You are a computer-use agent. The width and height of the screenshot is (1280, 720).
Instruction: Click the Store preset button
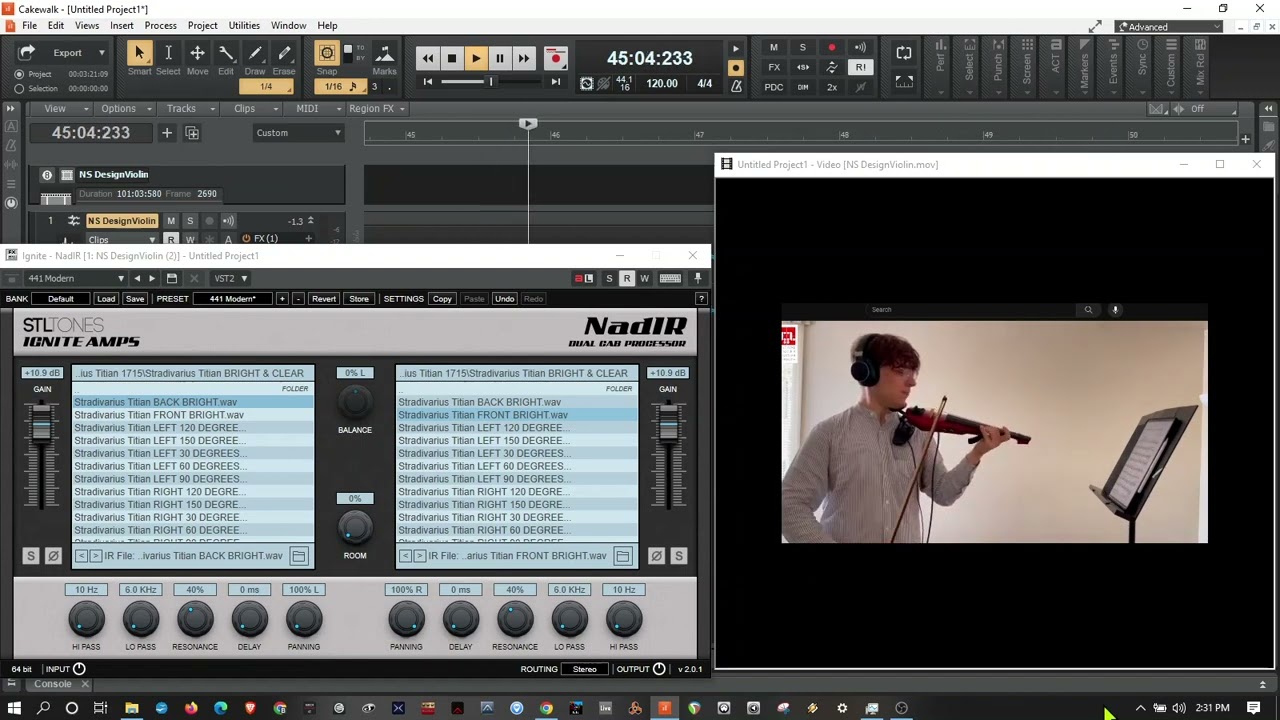[x=359, y=299]
